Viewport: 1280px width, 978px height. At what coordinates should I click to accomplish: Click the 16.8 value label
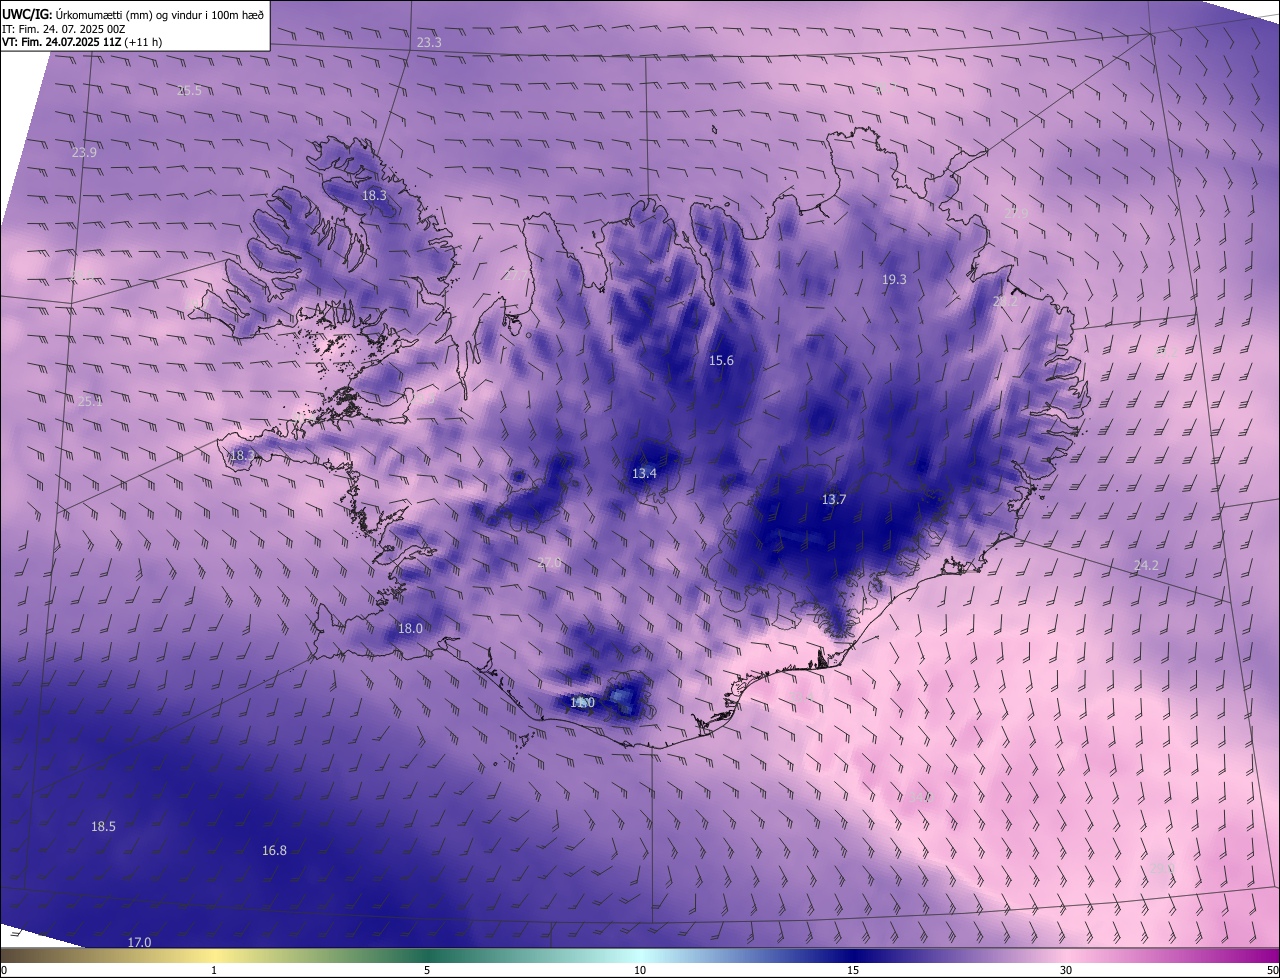(274, 851)
